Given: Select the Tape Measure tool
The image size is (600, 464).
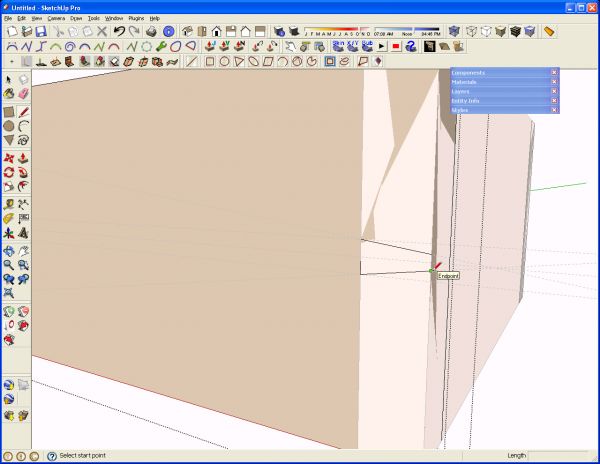Looking at the screenshot, I should coord(9,204).
